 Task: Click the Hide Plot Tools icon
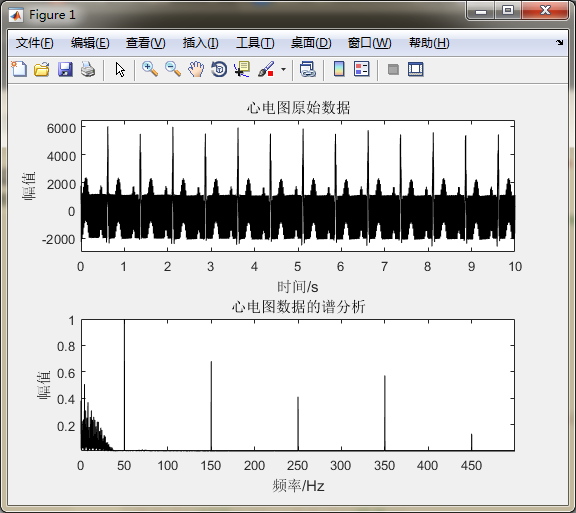point(393,69)
